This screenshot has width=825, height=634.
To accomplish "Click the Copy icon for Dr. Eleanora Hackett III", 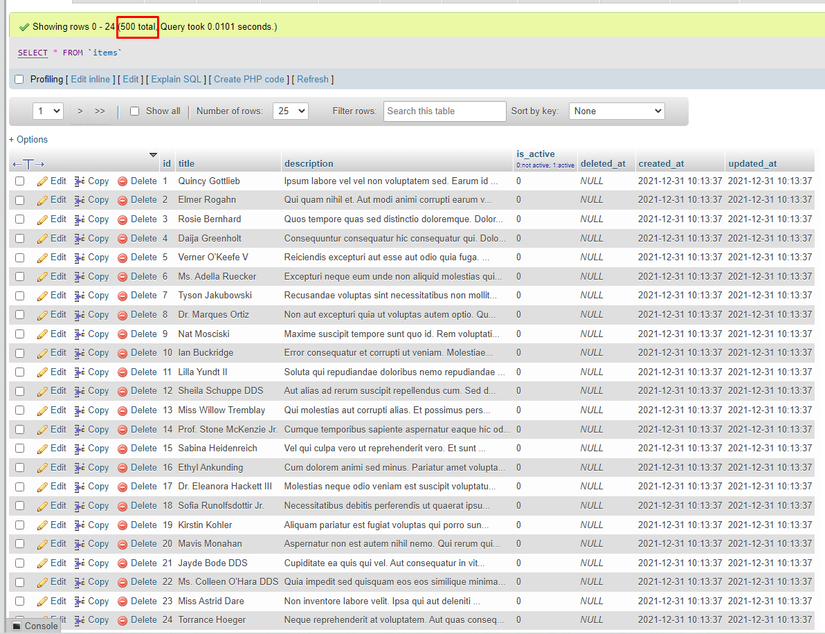I will (x=79, y=487).
